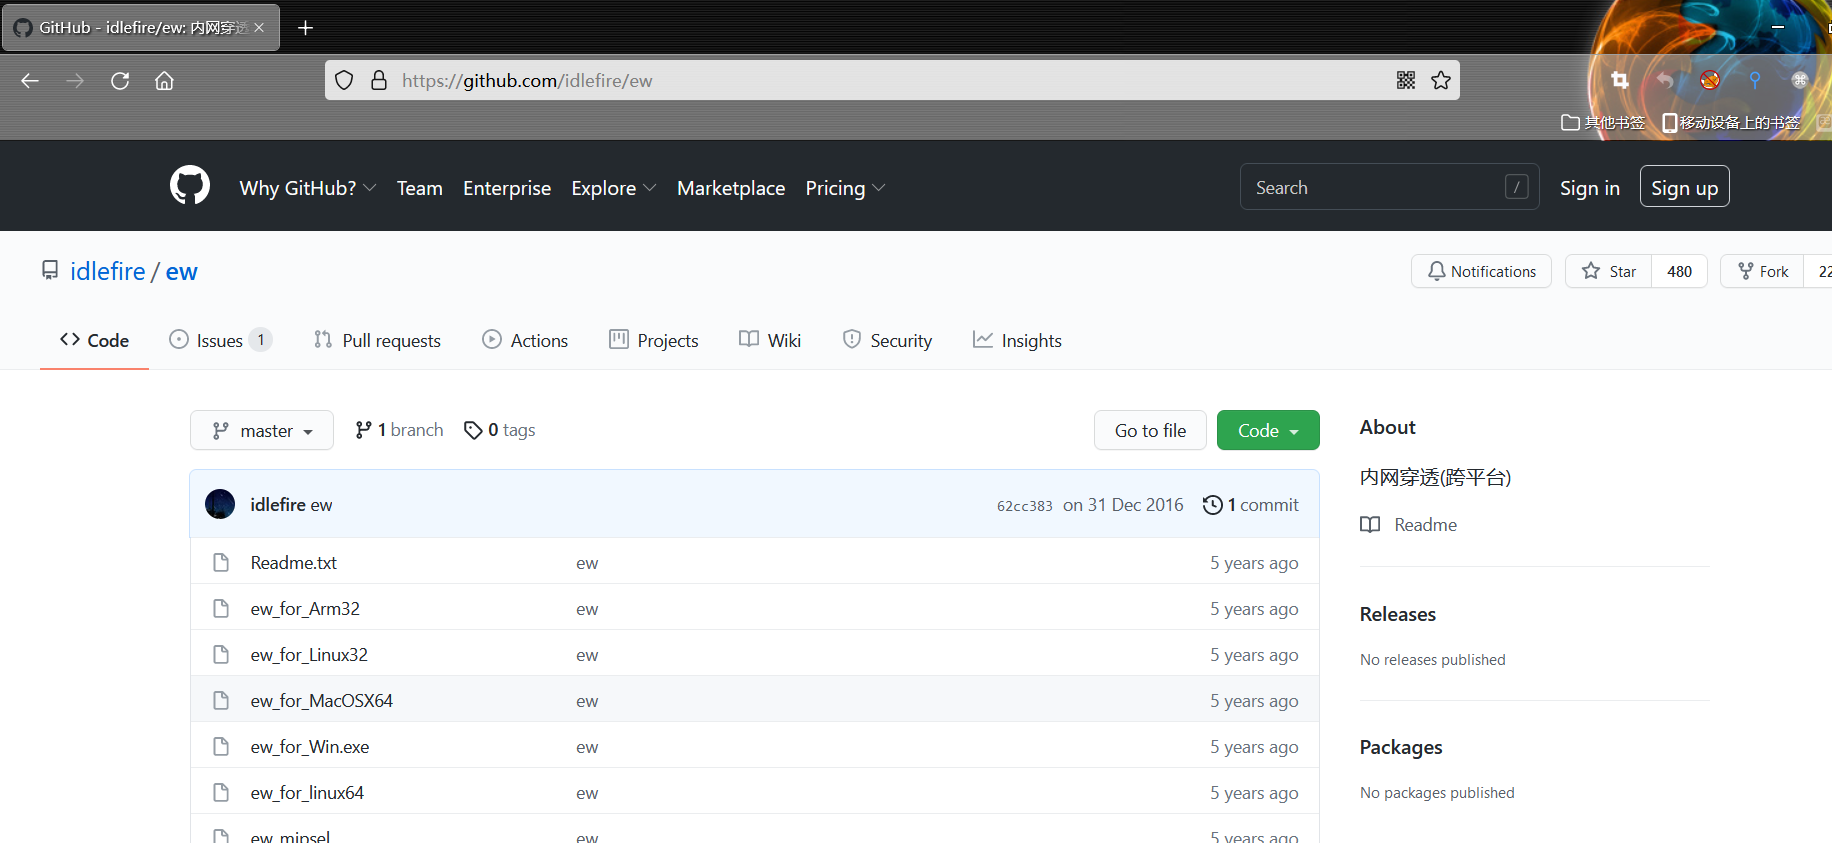
Task: Expand the Explore dropdown
Action: [614, 188]
